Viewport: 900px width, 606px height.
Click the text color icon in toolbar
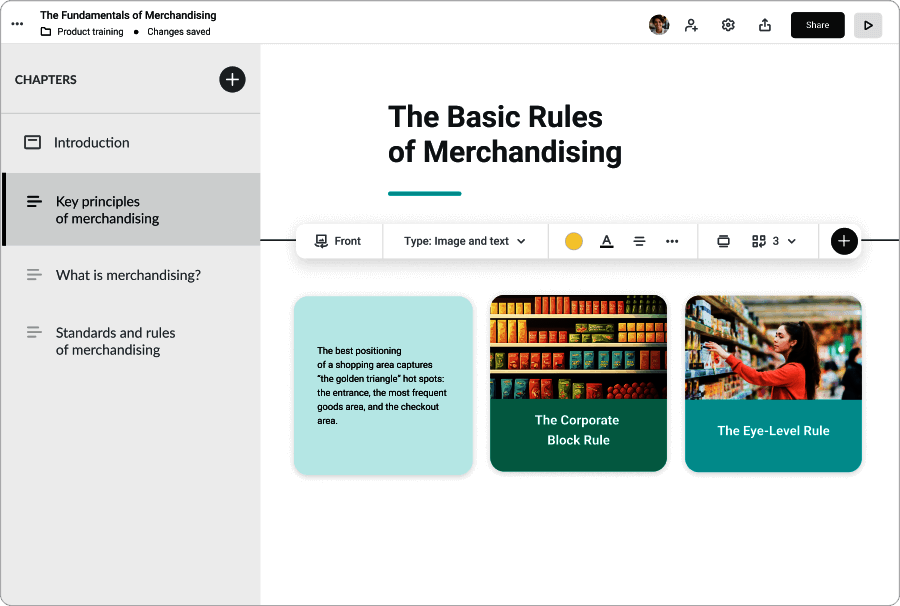[606, 241]
